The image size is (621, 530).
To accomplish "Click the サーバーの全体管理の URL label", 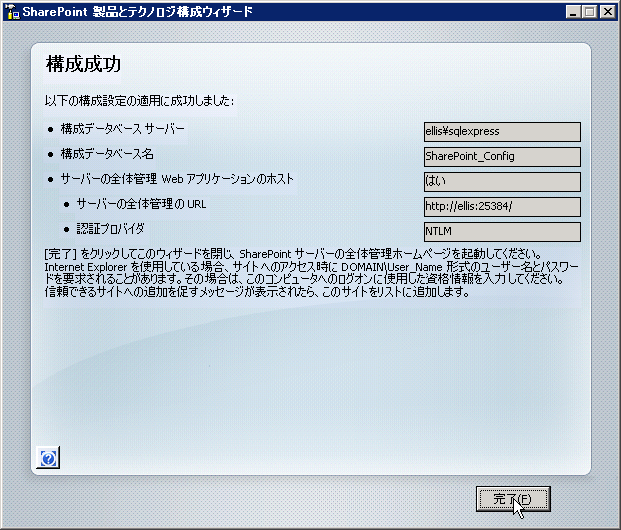I will click(x=141, y=204).
